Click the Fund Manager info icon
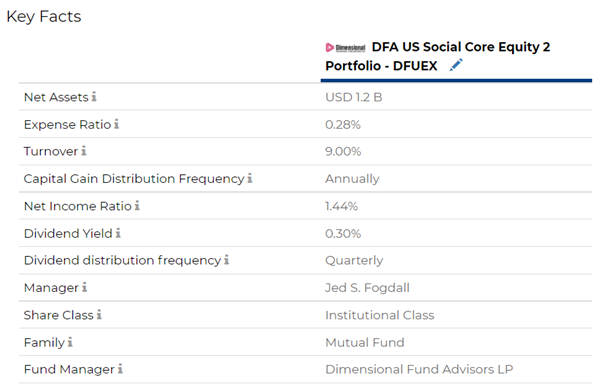 coord(120,369)
